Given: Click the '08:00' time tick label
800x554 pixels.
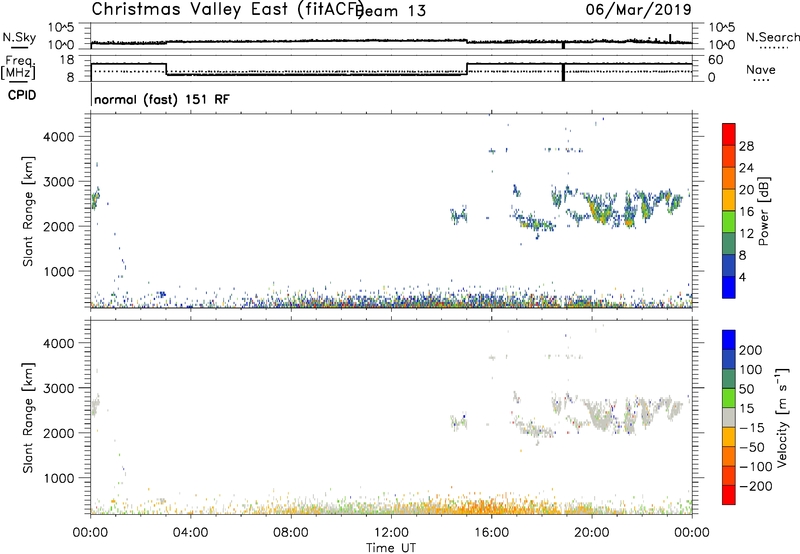Looking at the screenshot, I should [291, 533].
